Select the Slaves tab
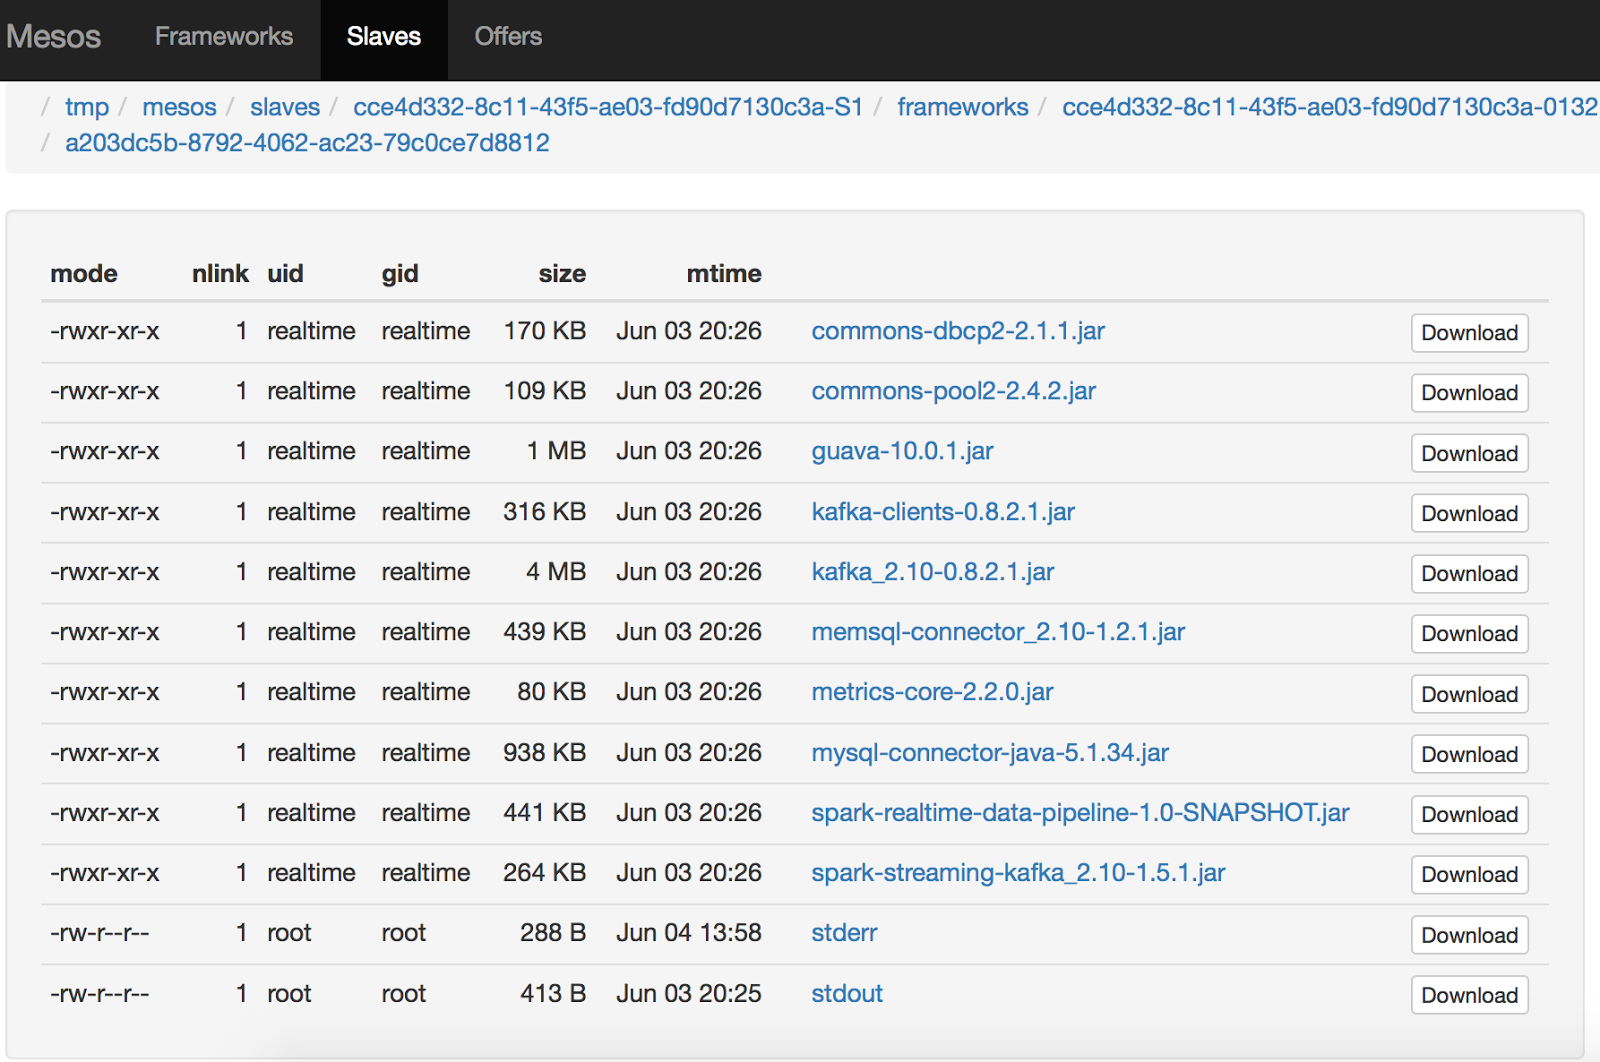 384,36
